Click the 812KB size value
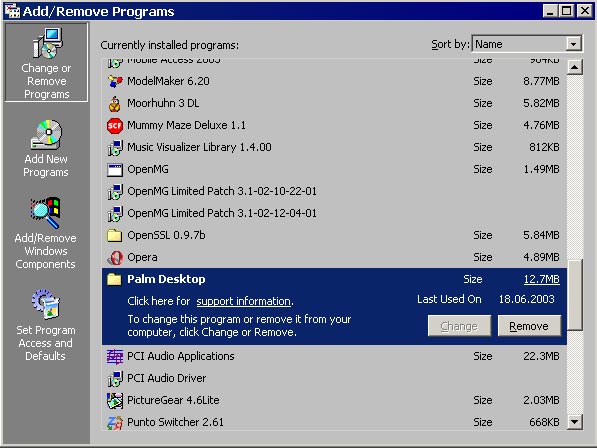Screen dimensions: 597x448 coord(544,147)
